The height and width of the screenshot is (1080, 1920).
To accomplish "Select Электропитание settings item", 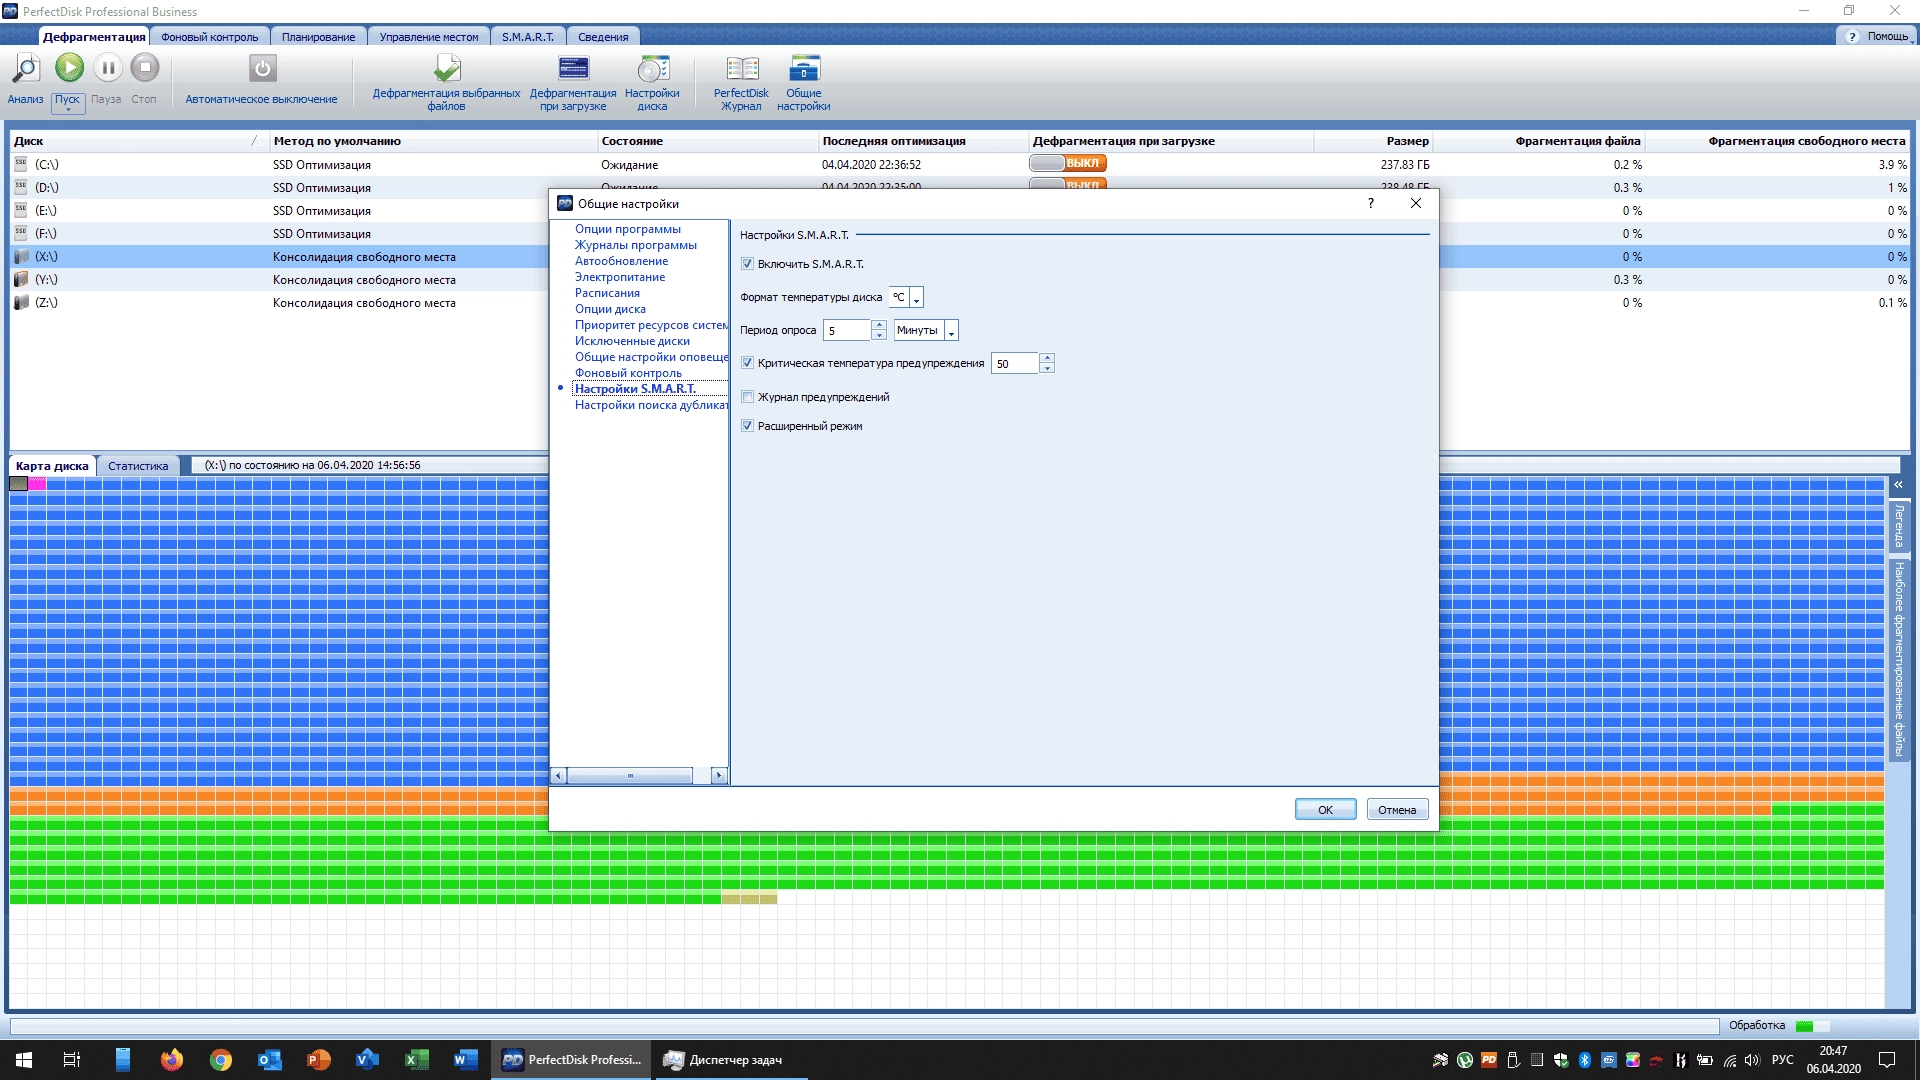I will [619, 277].
